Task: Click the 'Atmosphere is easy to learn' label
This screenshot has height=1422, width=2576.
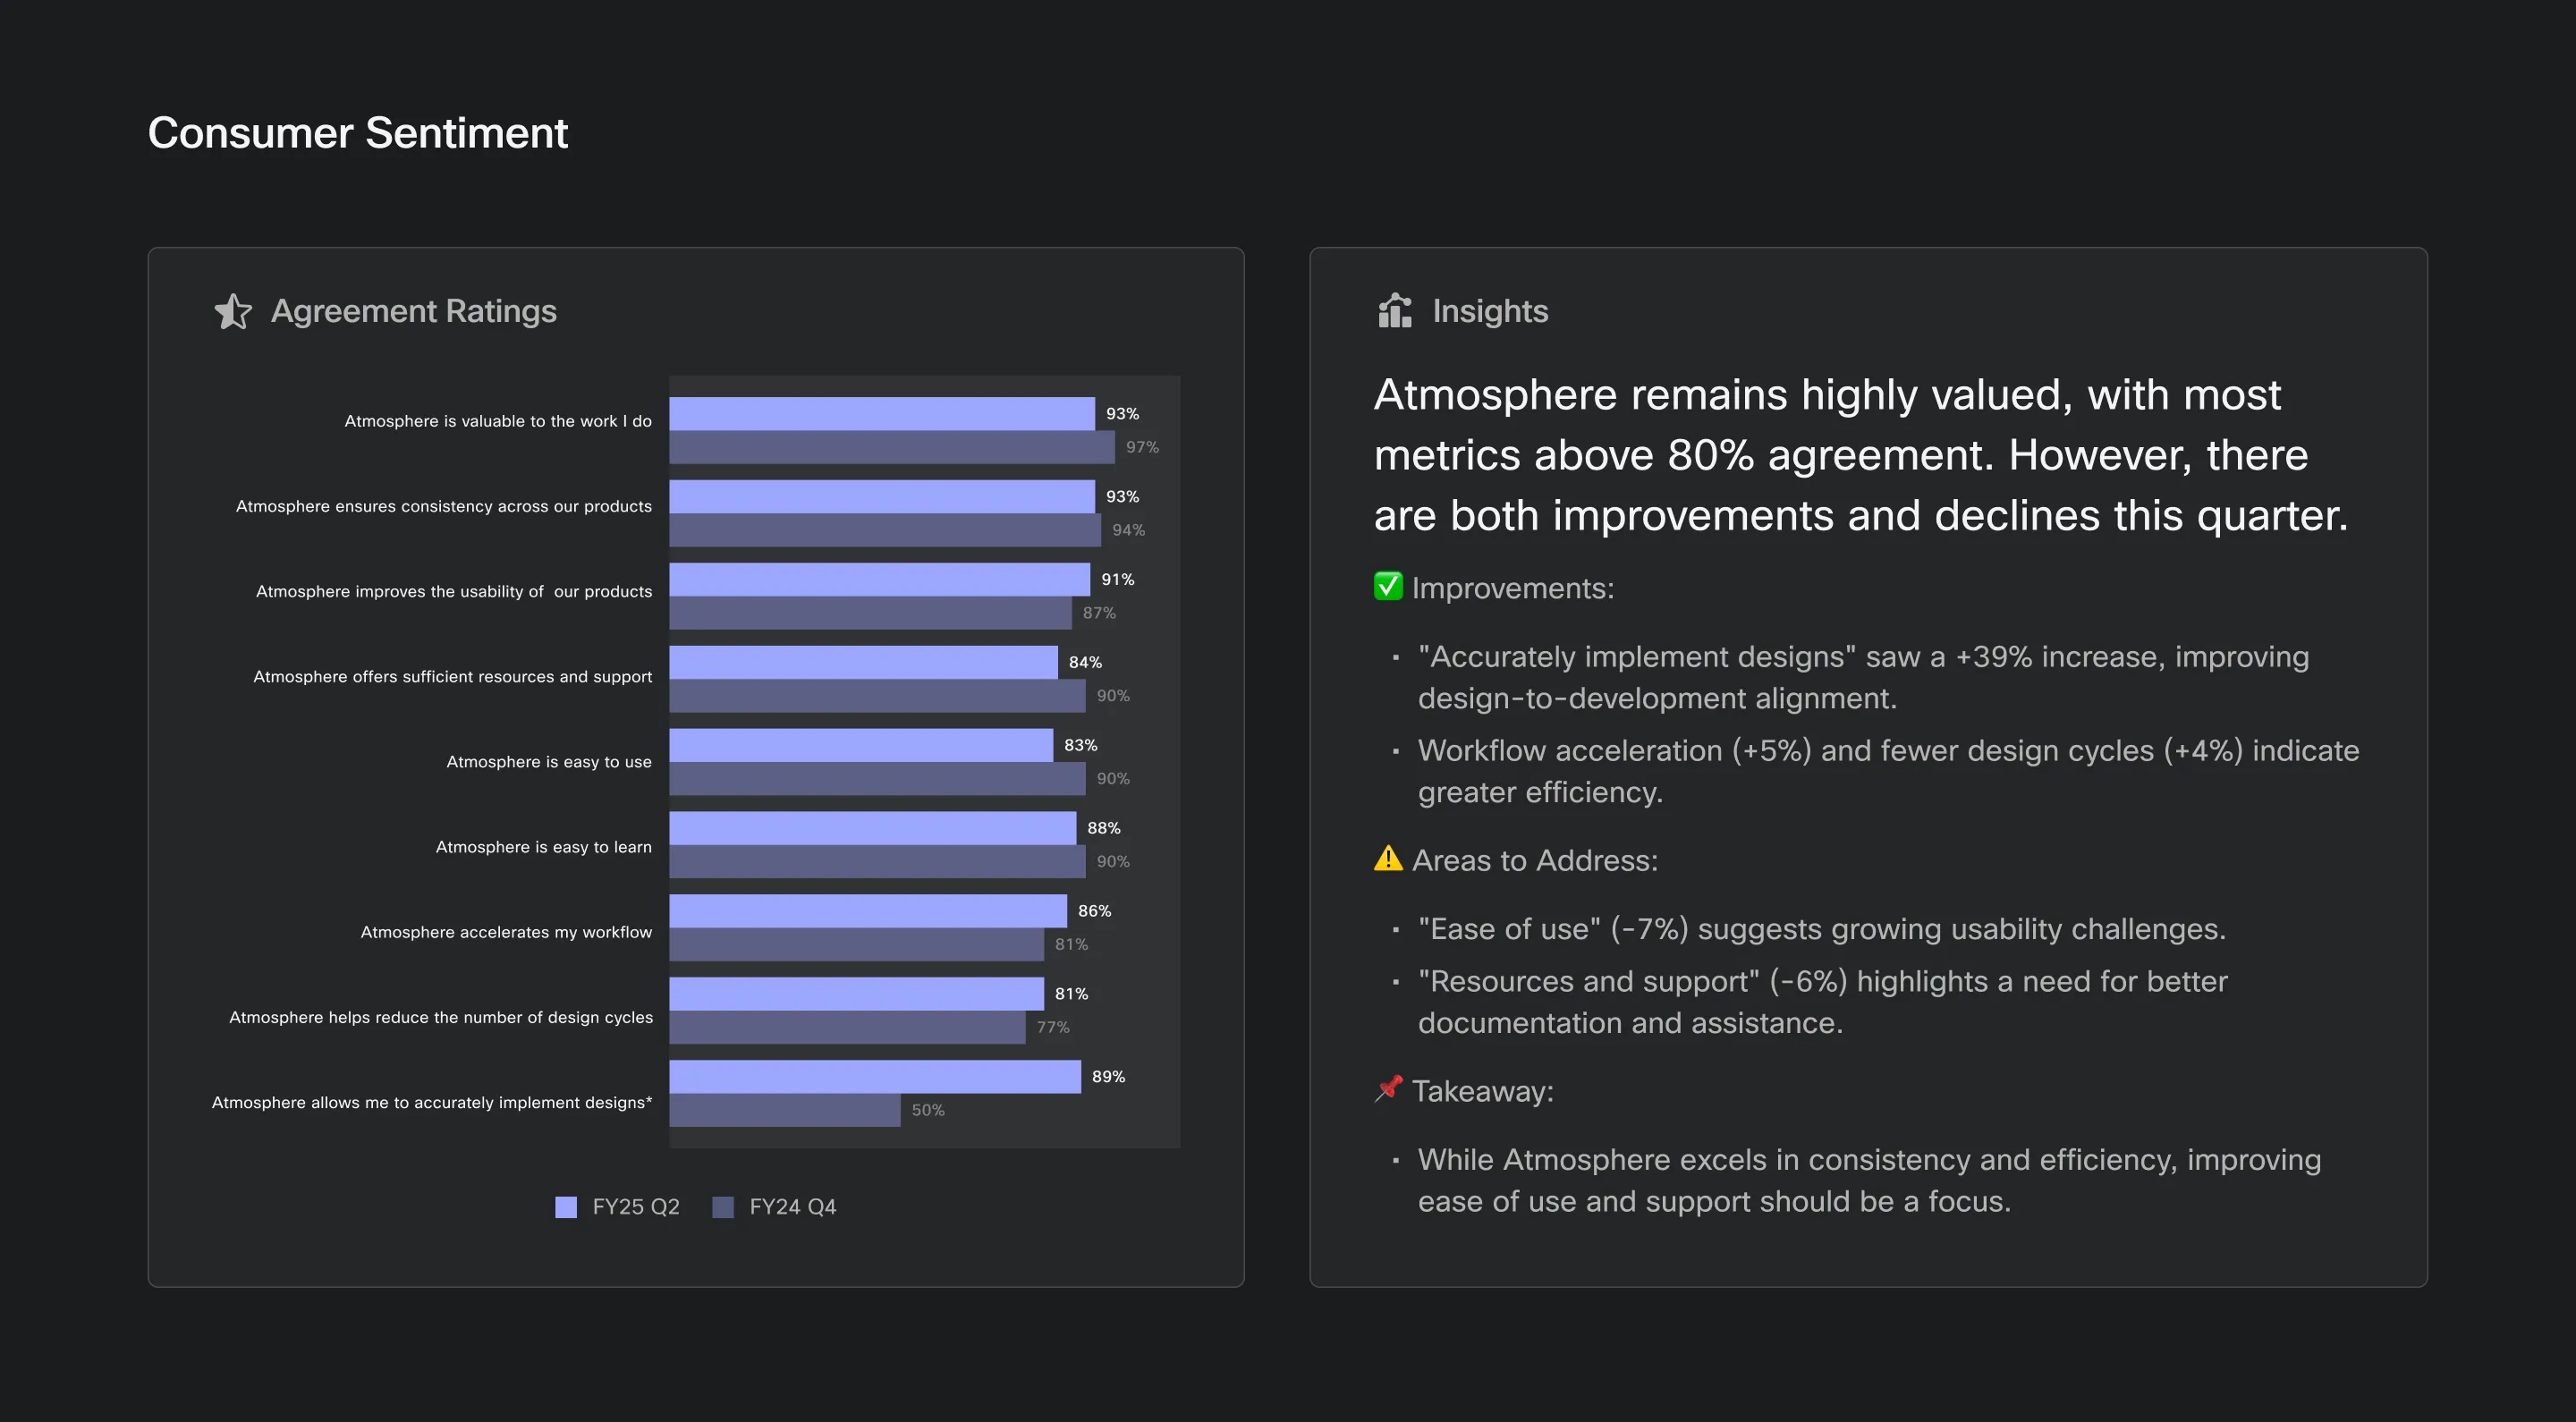Action: pyautogui.click(x=543, y=847)
